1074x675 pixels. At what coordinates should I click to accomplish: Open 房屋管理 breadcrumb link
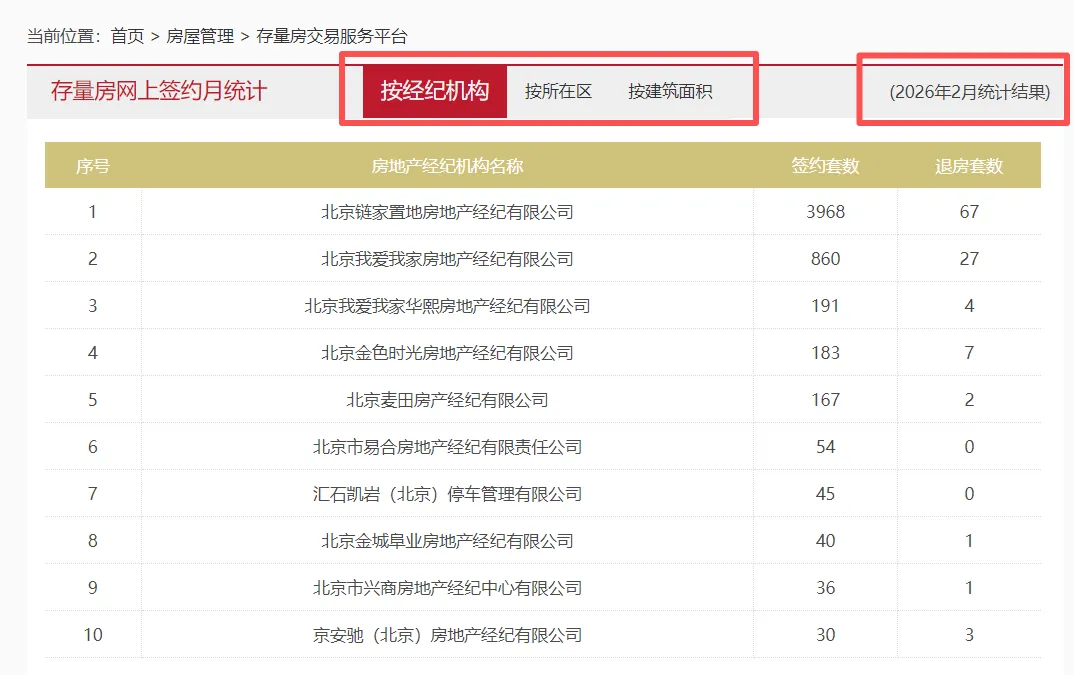tap(200, 36)
